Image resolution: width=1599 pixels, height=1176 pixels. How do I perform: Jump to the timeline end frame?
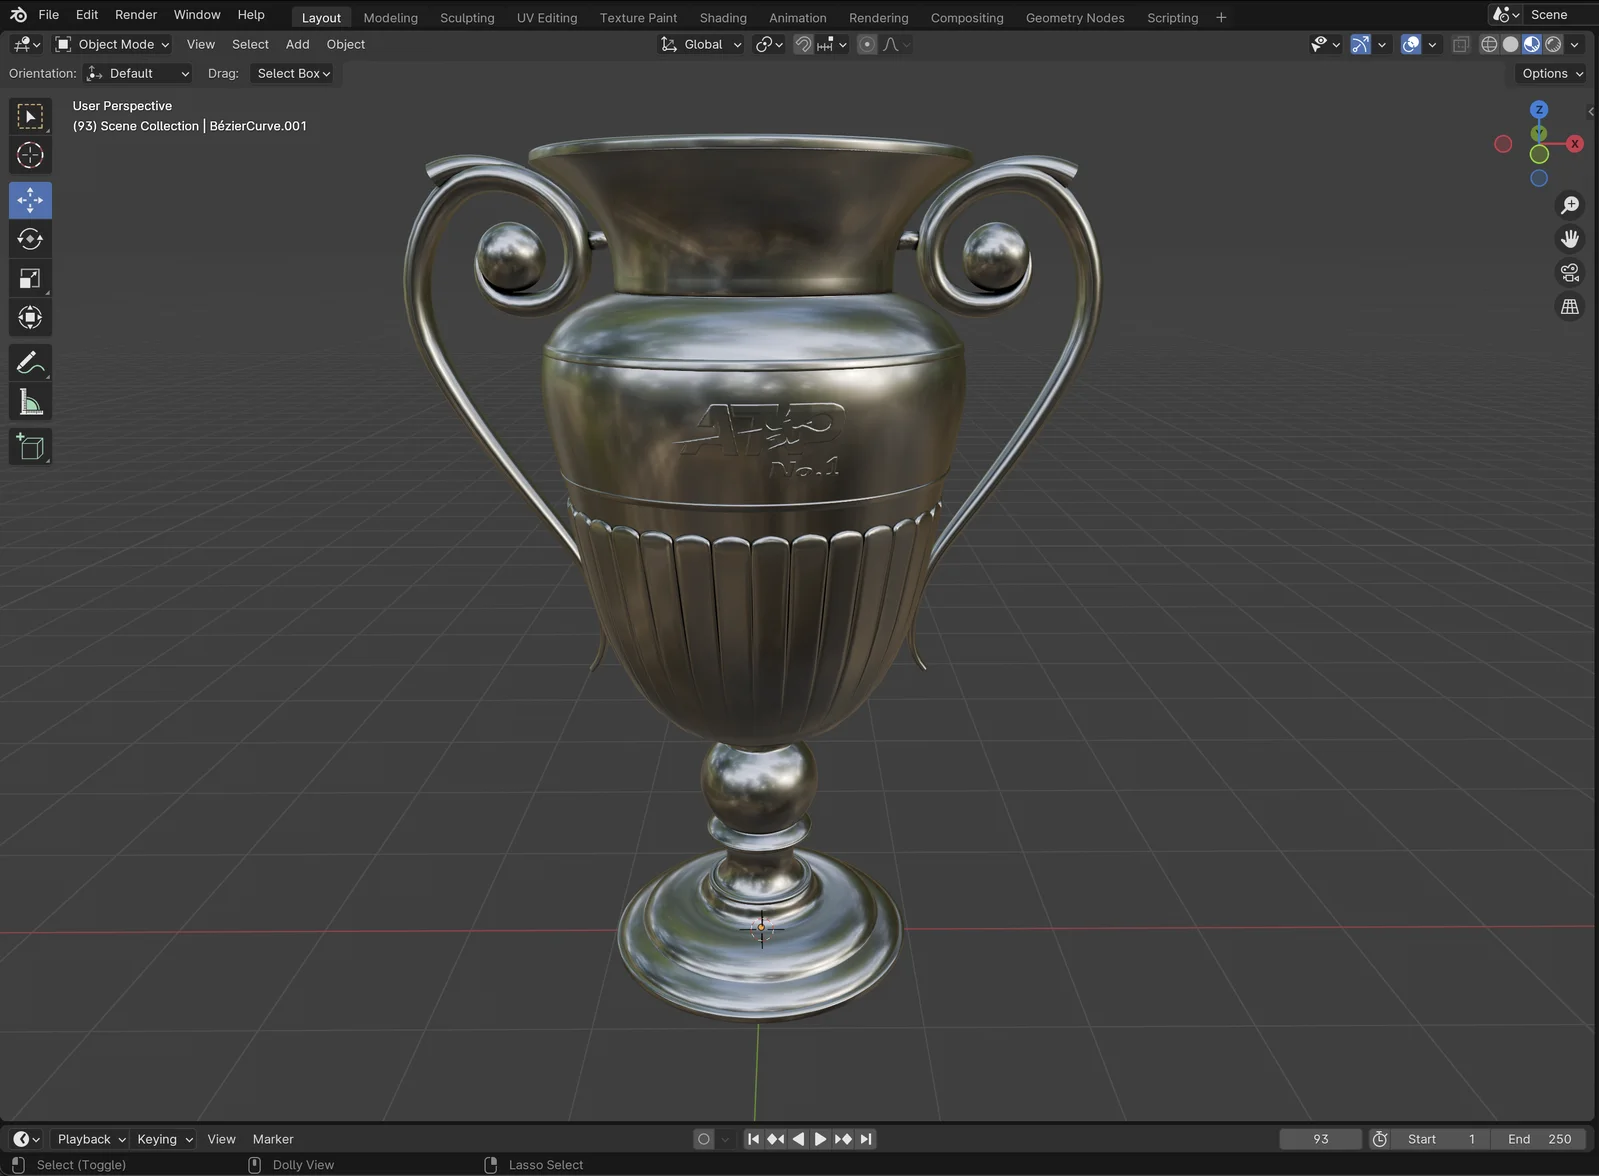(x=866, y=1139)
